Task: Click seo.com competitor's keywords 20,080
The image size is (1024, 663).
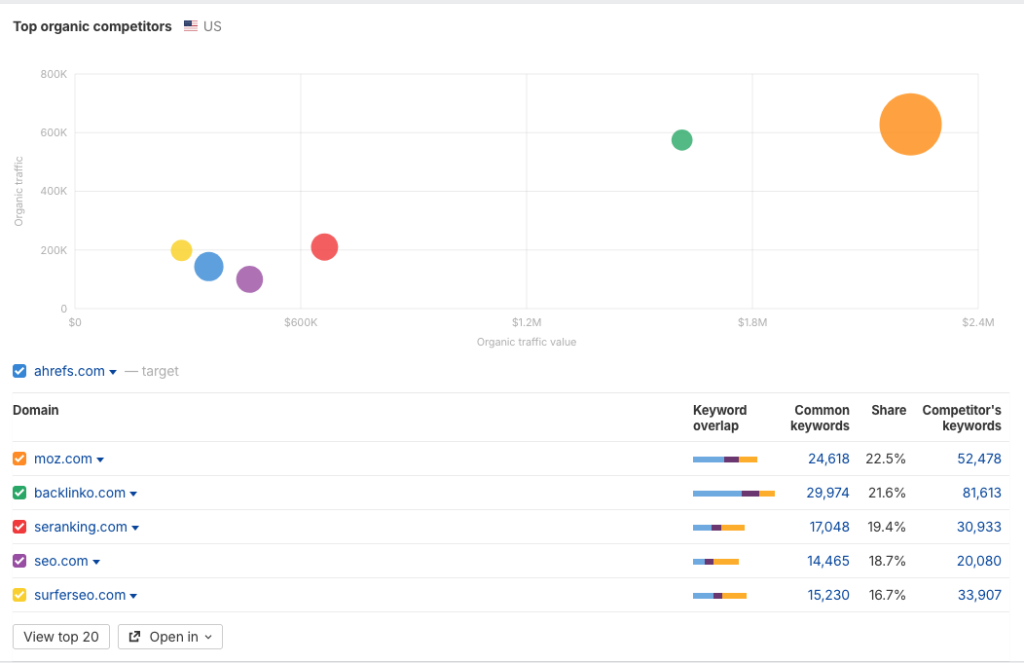Action: coord(979,560)
